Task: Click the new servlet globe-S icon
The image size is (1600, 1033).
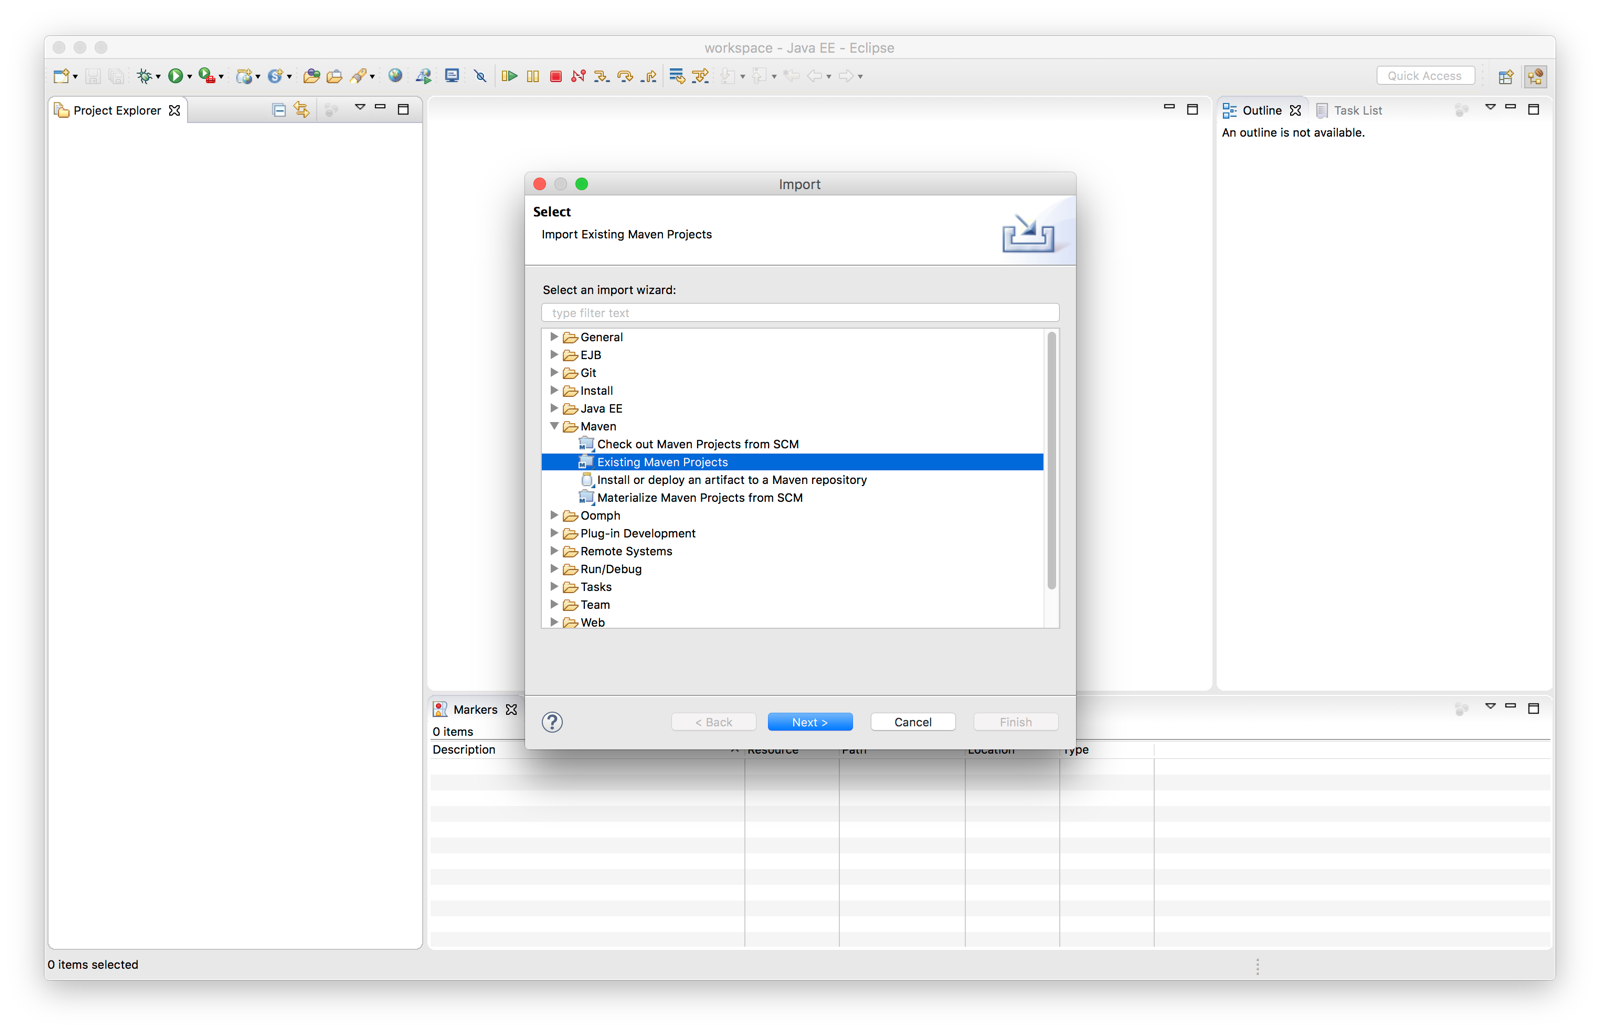Action: pos(275,76)
